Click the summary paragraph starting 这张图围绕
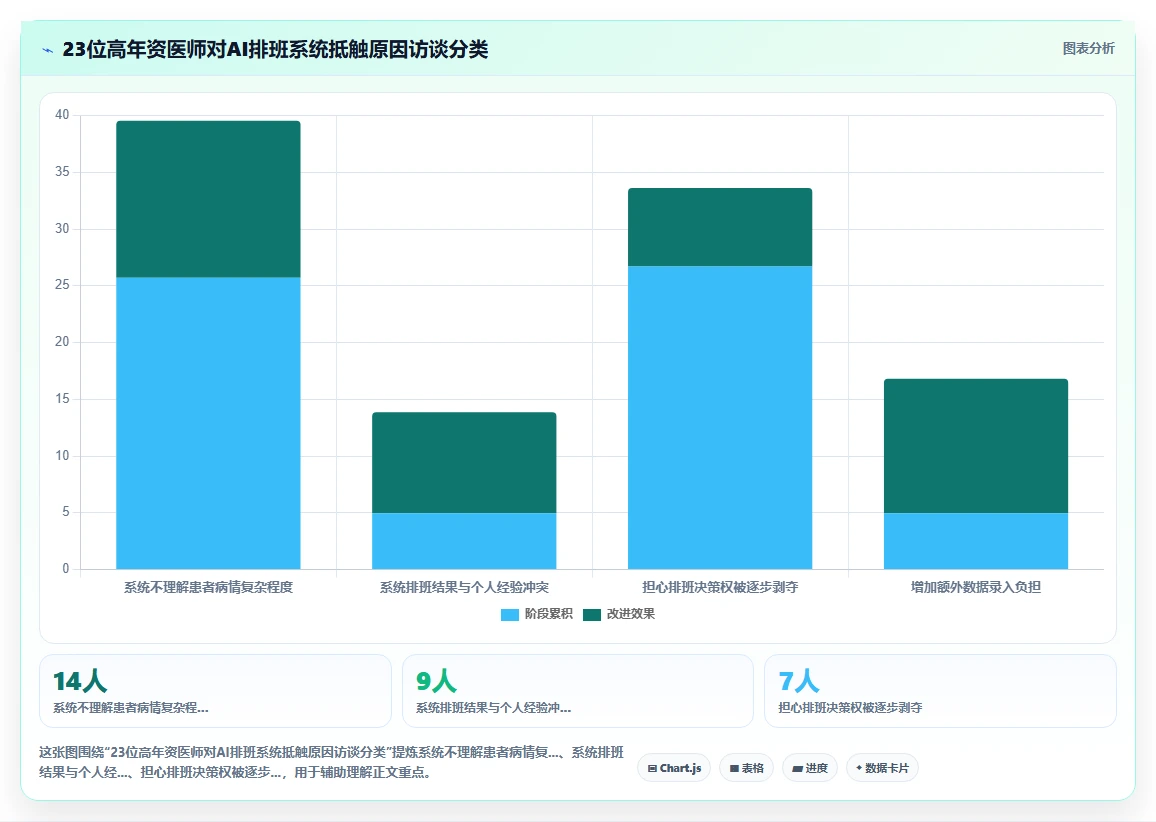Viewport: 1156px width, 822px height. coord(332,762)
